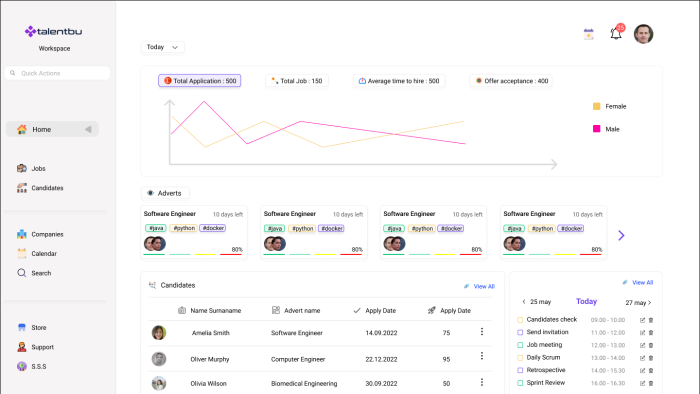The width and height of the screenshot is (700, 394).
Task: Select the Average time to hire metric
Action: 399,81
